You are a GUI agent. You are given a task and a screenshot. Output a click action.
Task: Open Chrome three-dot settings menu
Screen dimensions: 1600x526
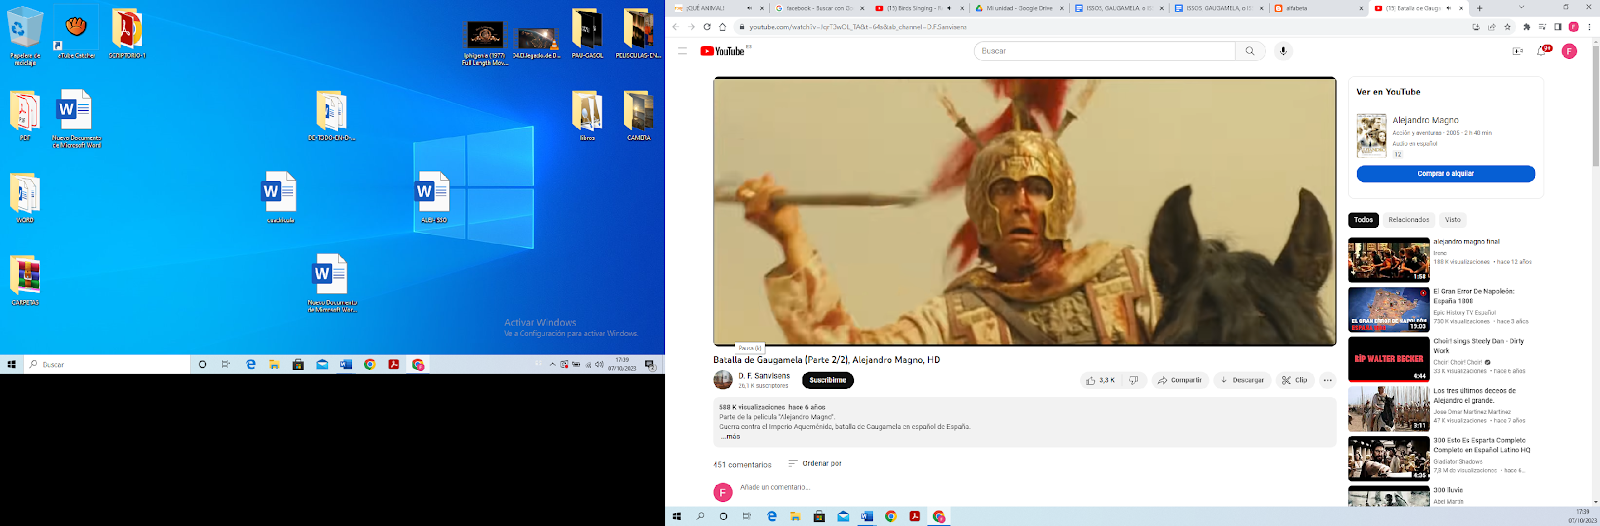tap(1590, 27)
